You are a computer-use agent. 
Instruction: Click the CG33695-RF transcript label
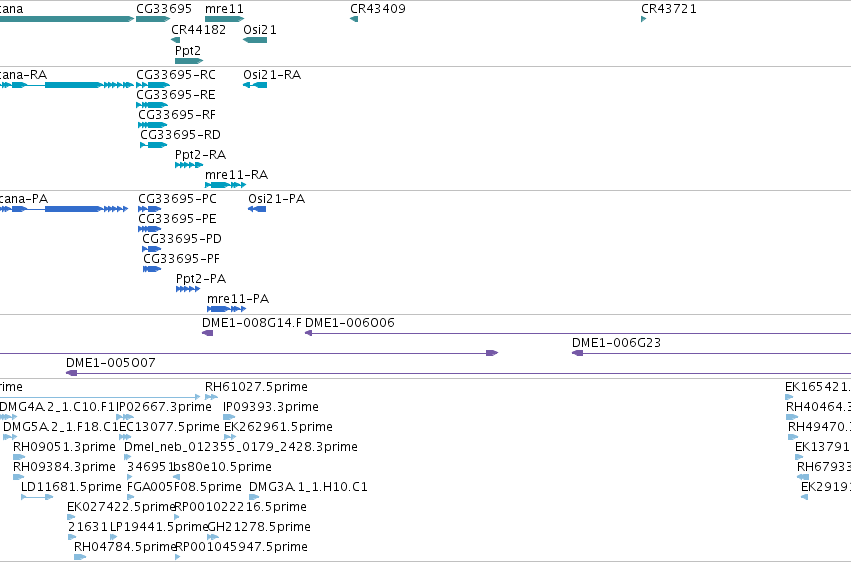click(177, 115)
